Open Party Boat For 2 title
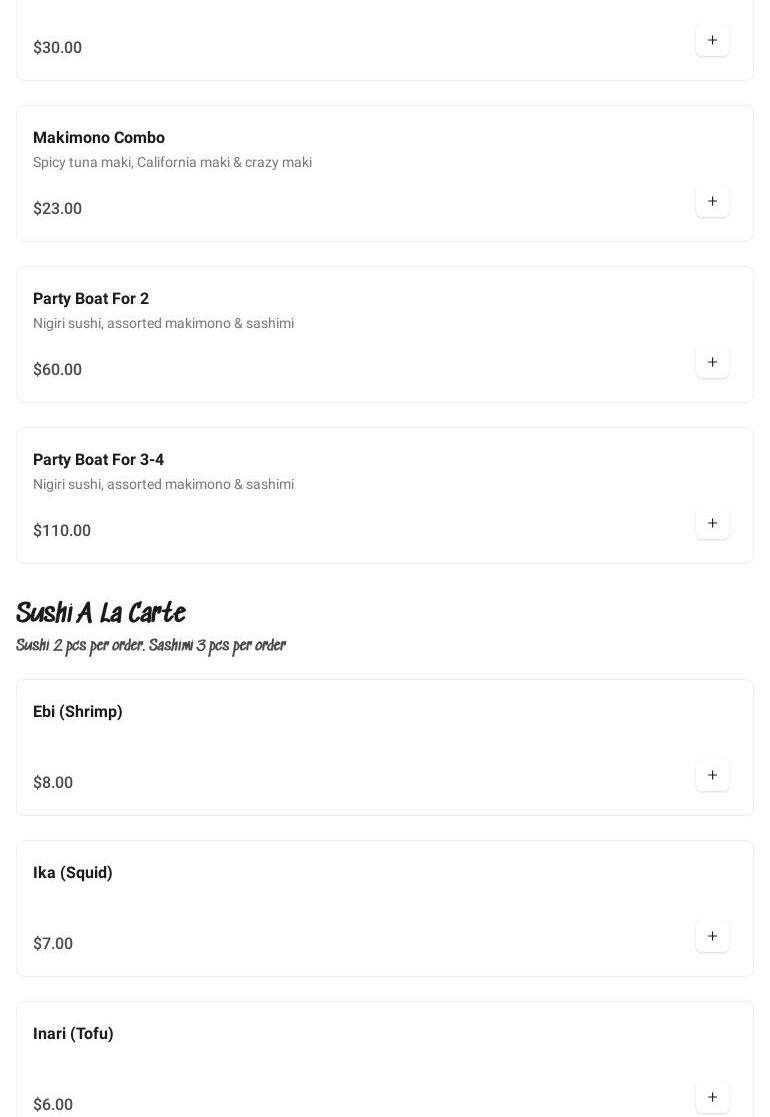The height and width of the screenshot is (1117, 770). [91, 299]
